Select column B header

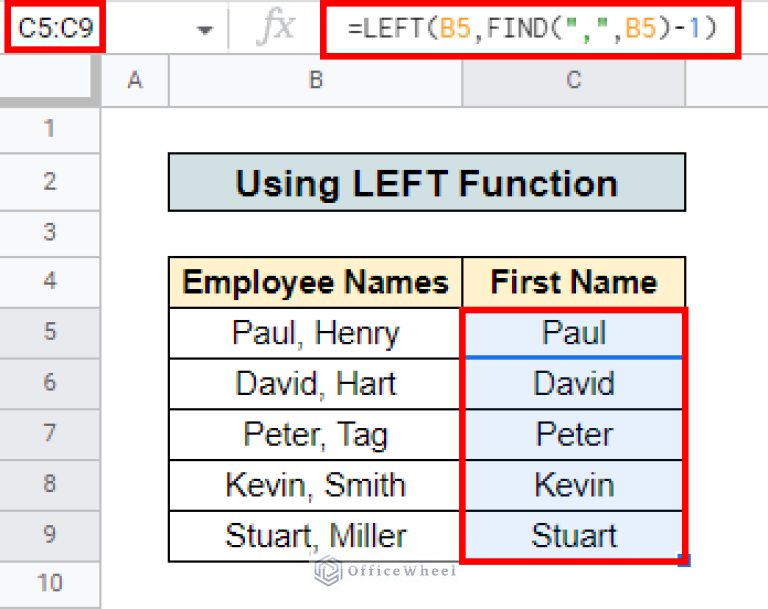point(315,81)
